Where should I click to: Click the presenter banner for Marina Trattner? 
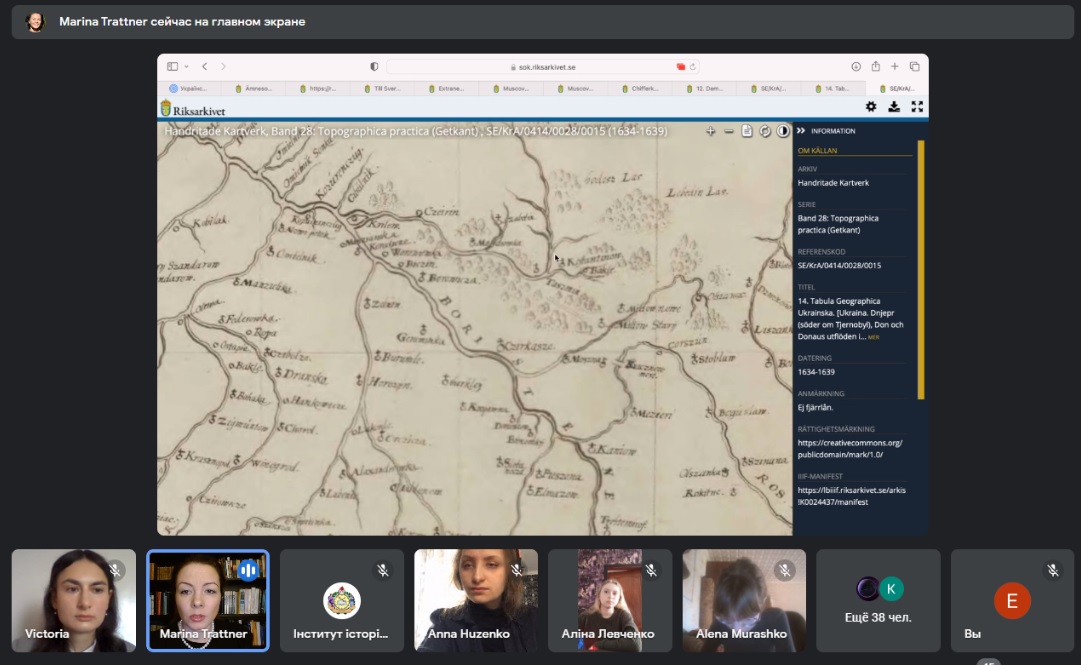pyautogui.click(x=543, y=22)
